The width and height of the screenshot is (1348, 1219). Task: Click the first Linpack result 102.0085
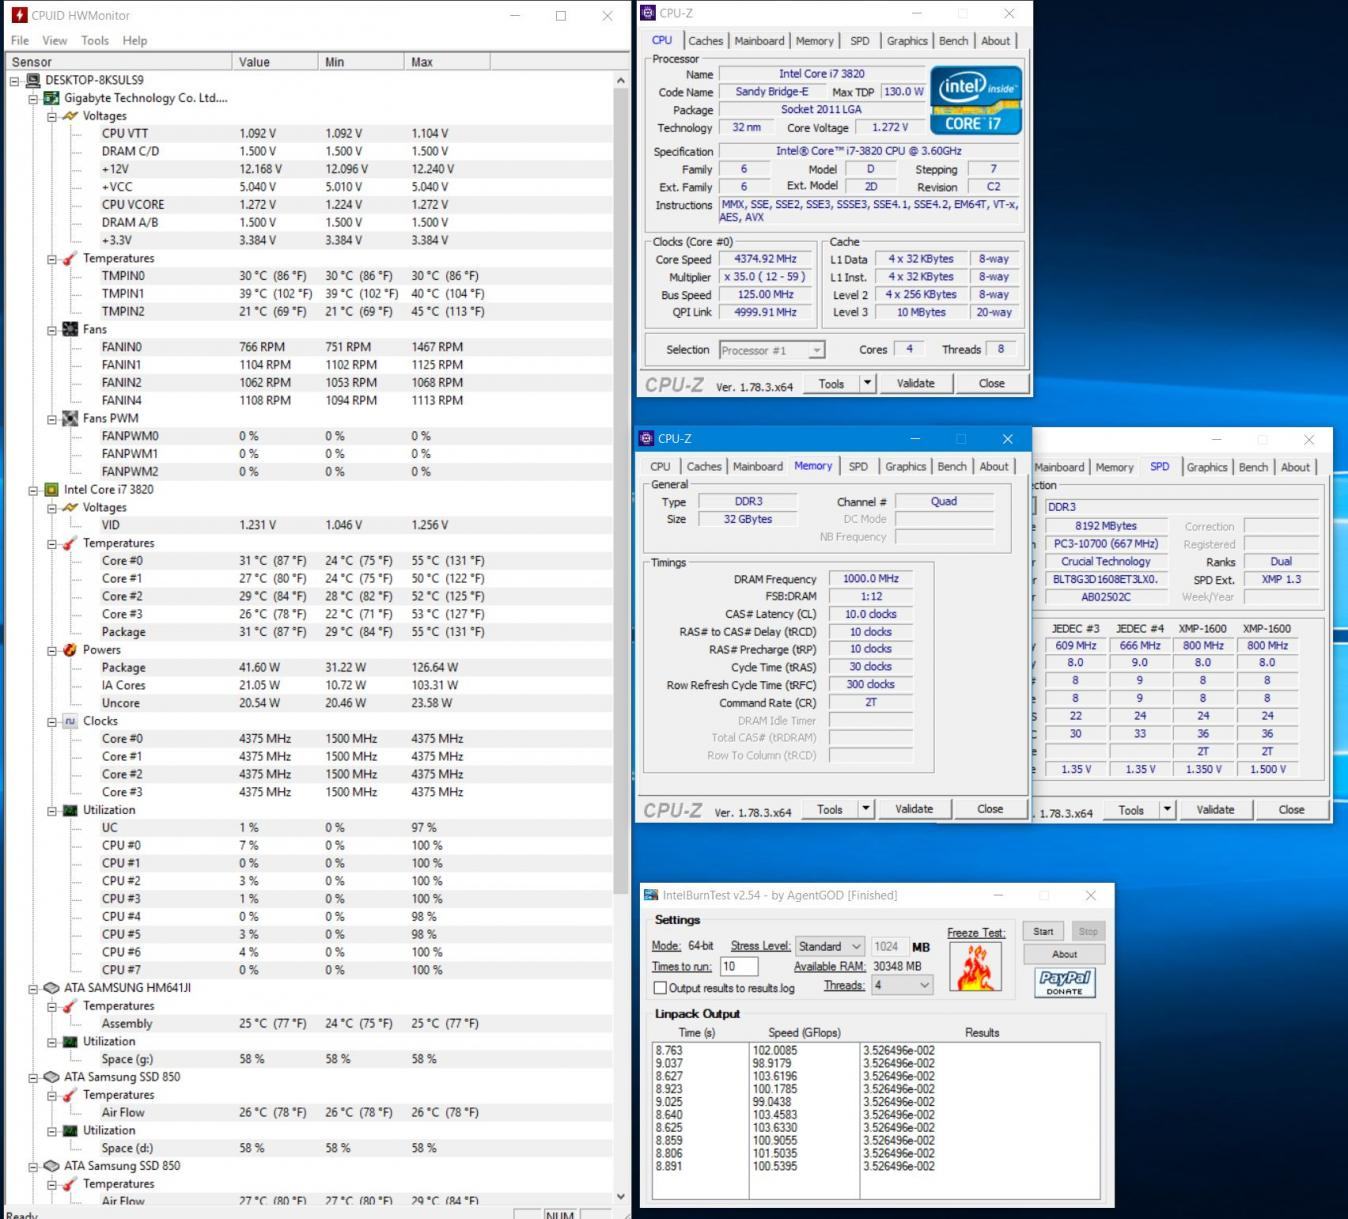coord(775,1050)
